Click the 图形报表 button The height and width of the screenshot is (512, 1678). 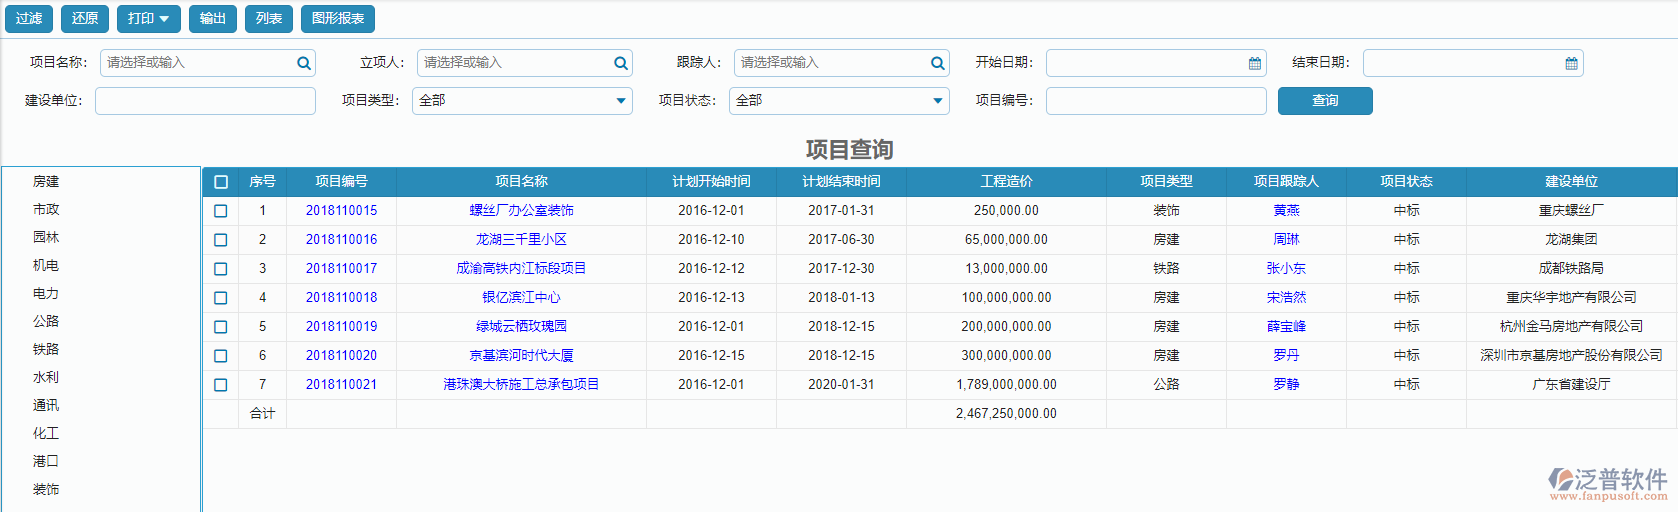pos(337,18)
